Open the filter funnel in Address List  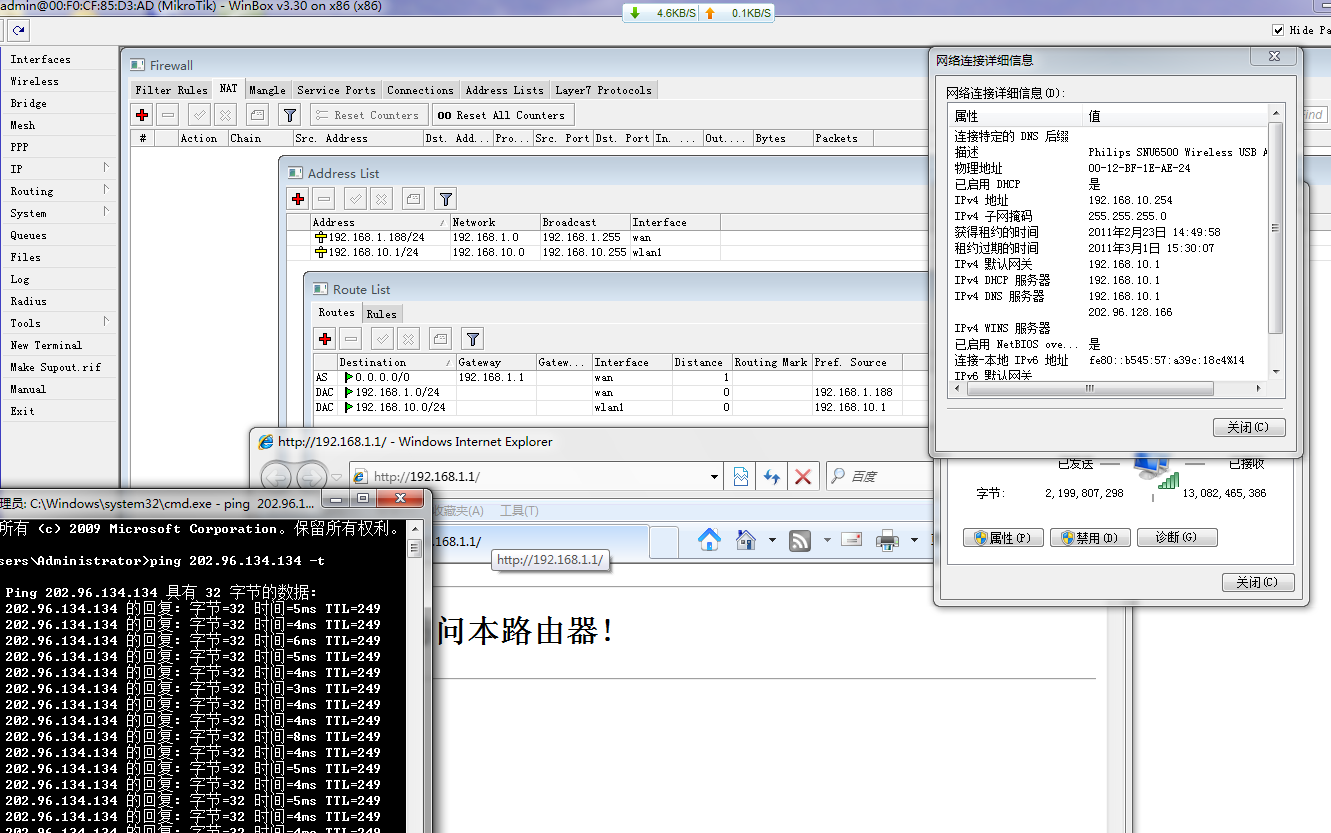click(446, 199)
